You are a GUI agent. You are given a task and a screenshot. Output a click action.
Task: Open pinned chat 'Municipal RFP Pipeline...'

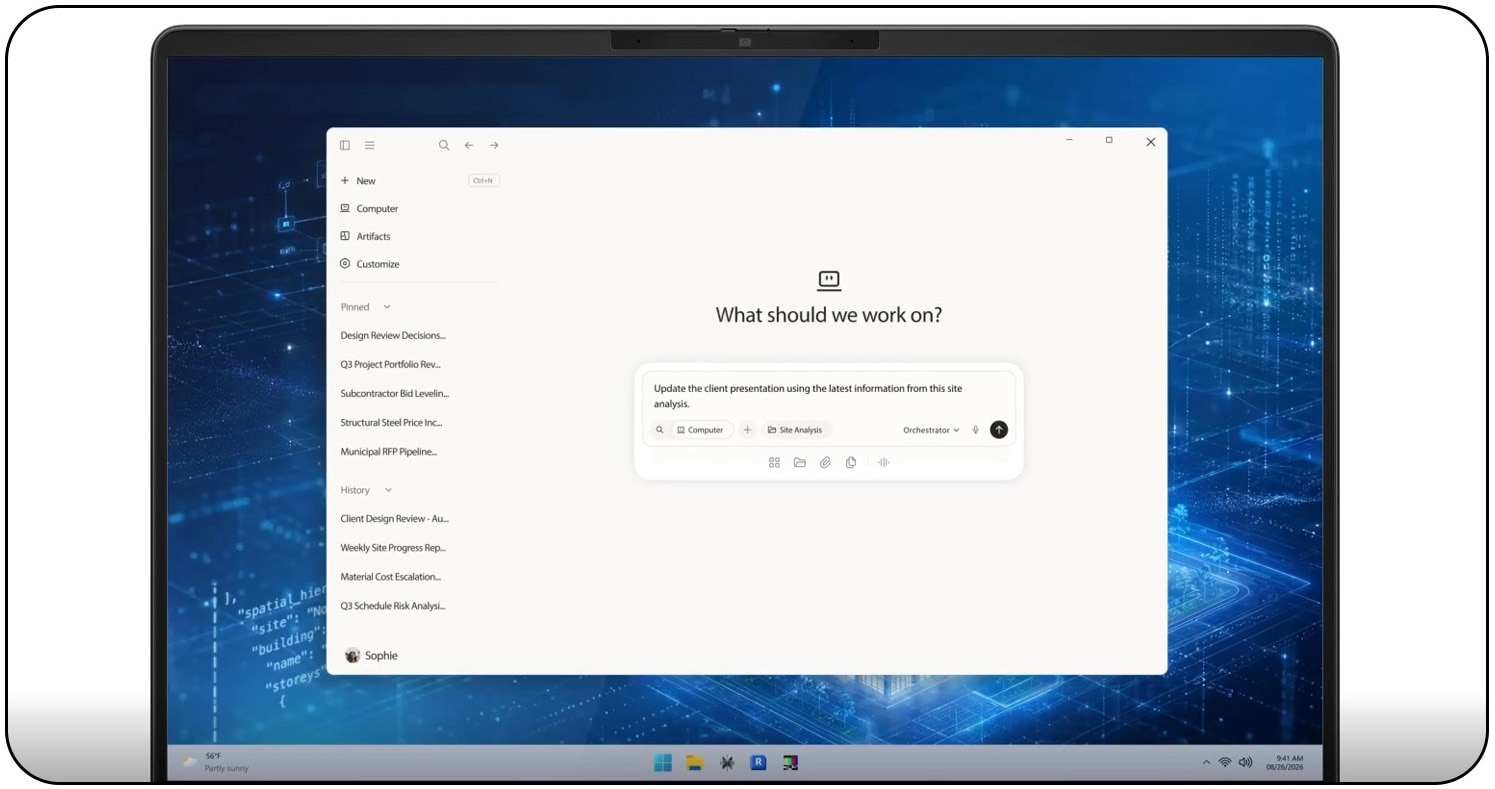(x=389, y=452)
